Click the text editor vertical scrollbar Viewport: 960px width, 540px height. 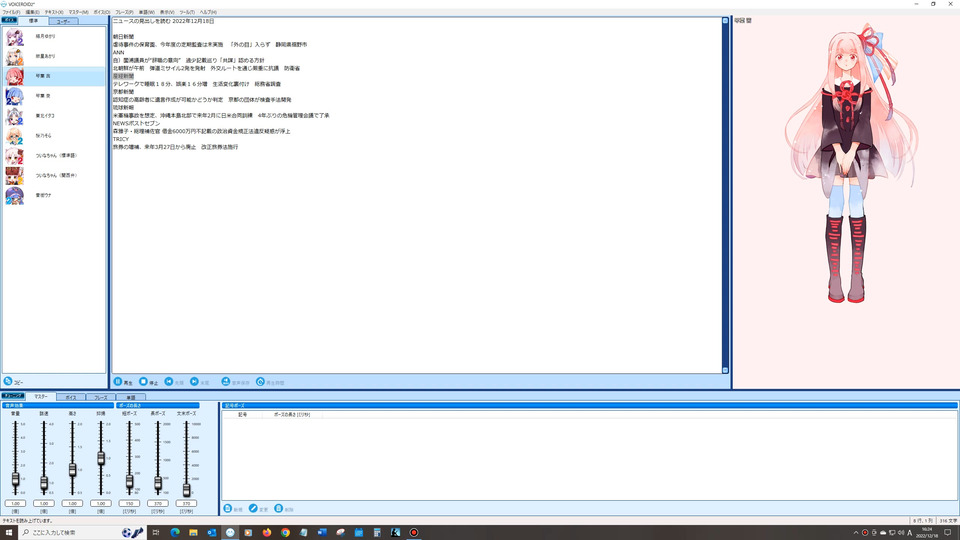click(x=726, y=195)
